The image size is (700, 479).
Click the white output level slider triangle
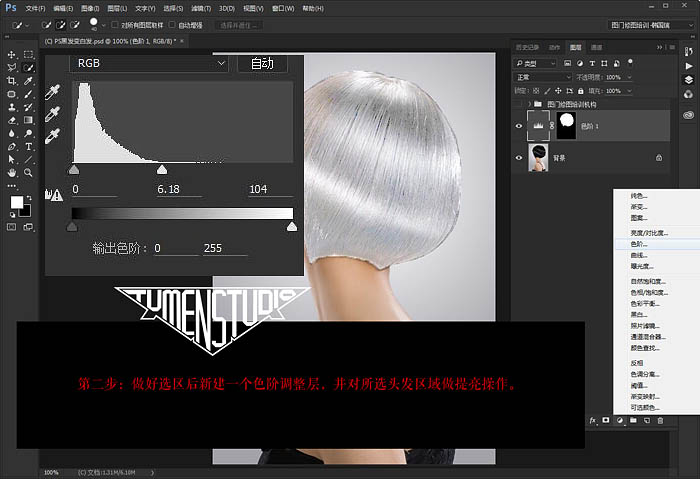(292, 226)
